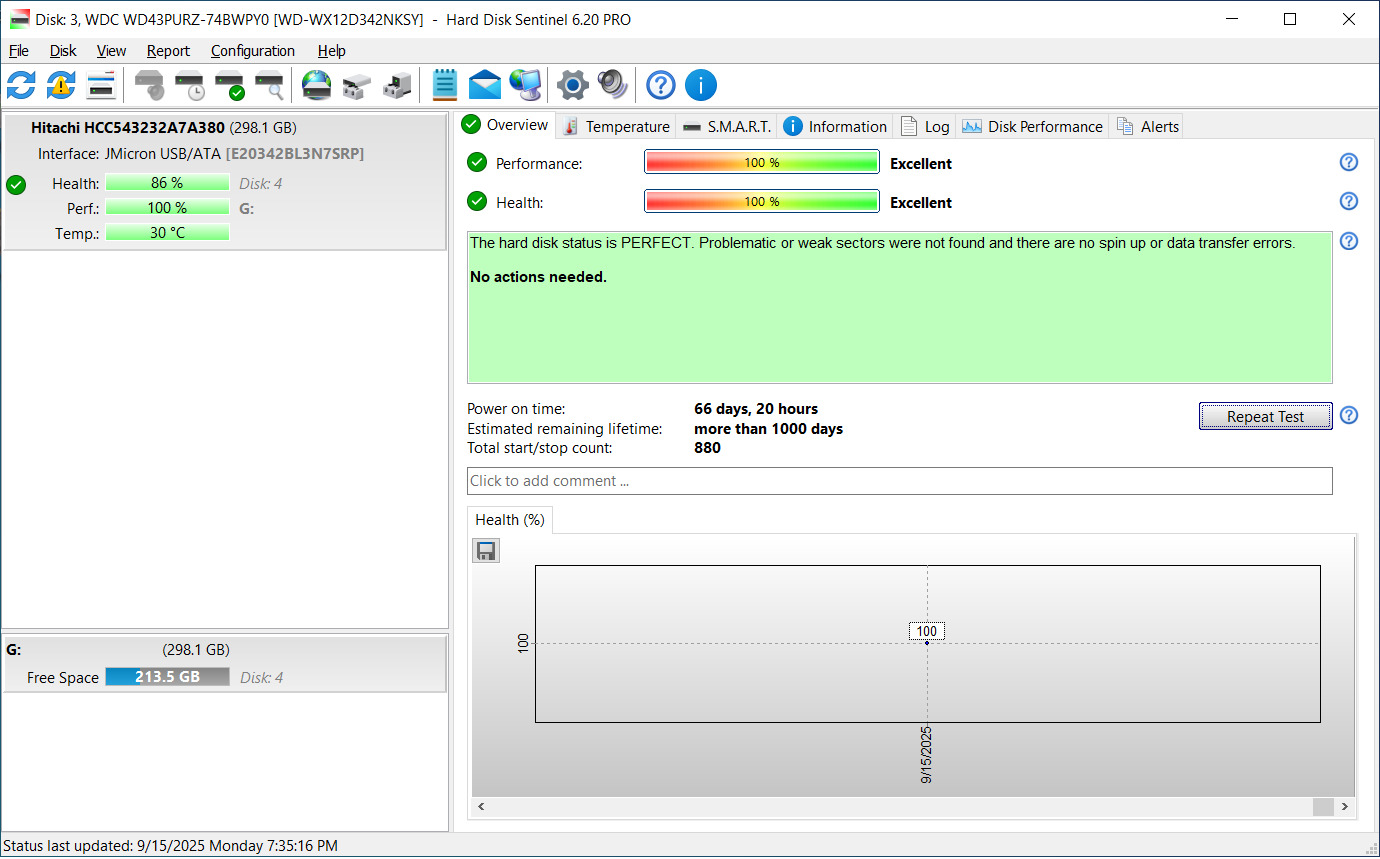
Task: Select the Hitachi HCC543232A7A380 disk entry
Action: tap(225, 181)
